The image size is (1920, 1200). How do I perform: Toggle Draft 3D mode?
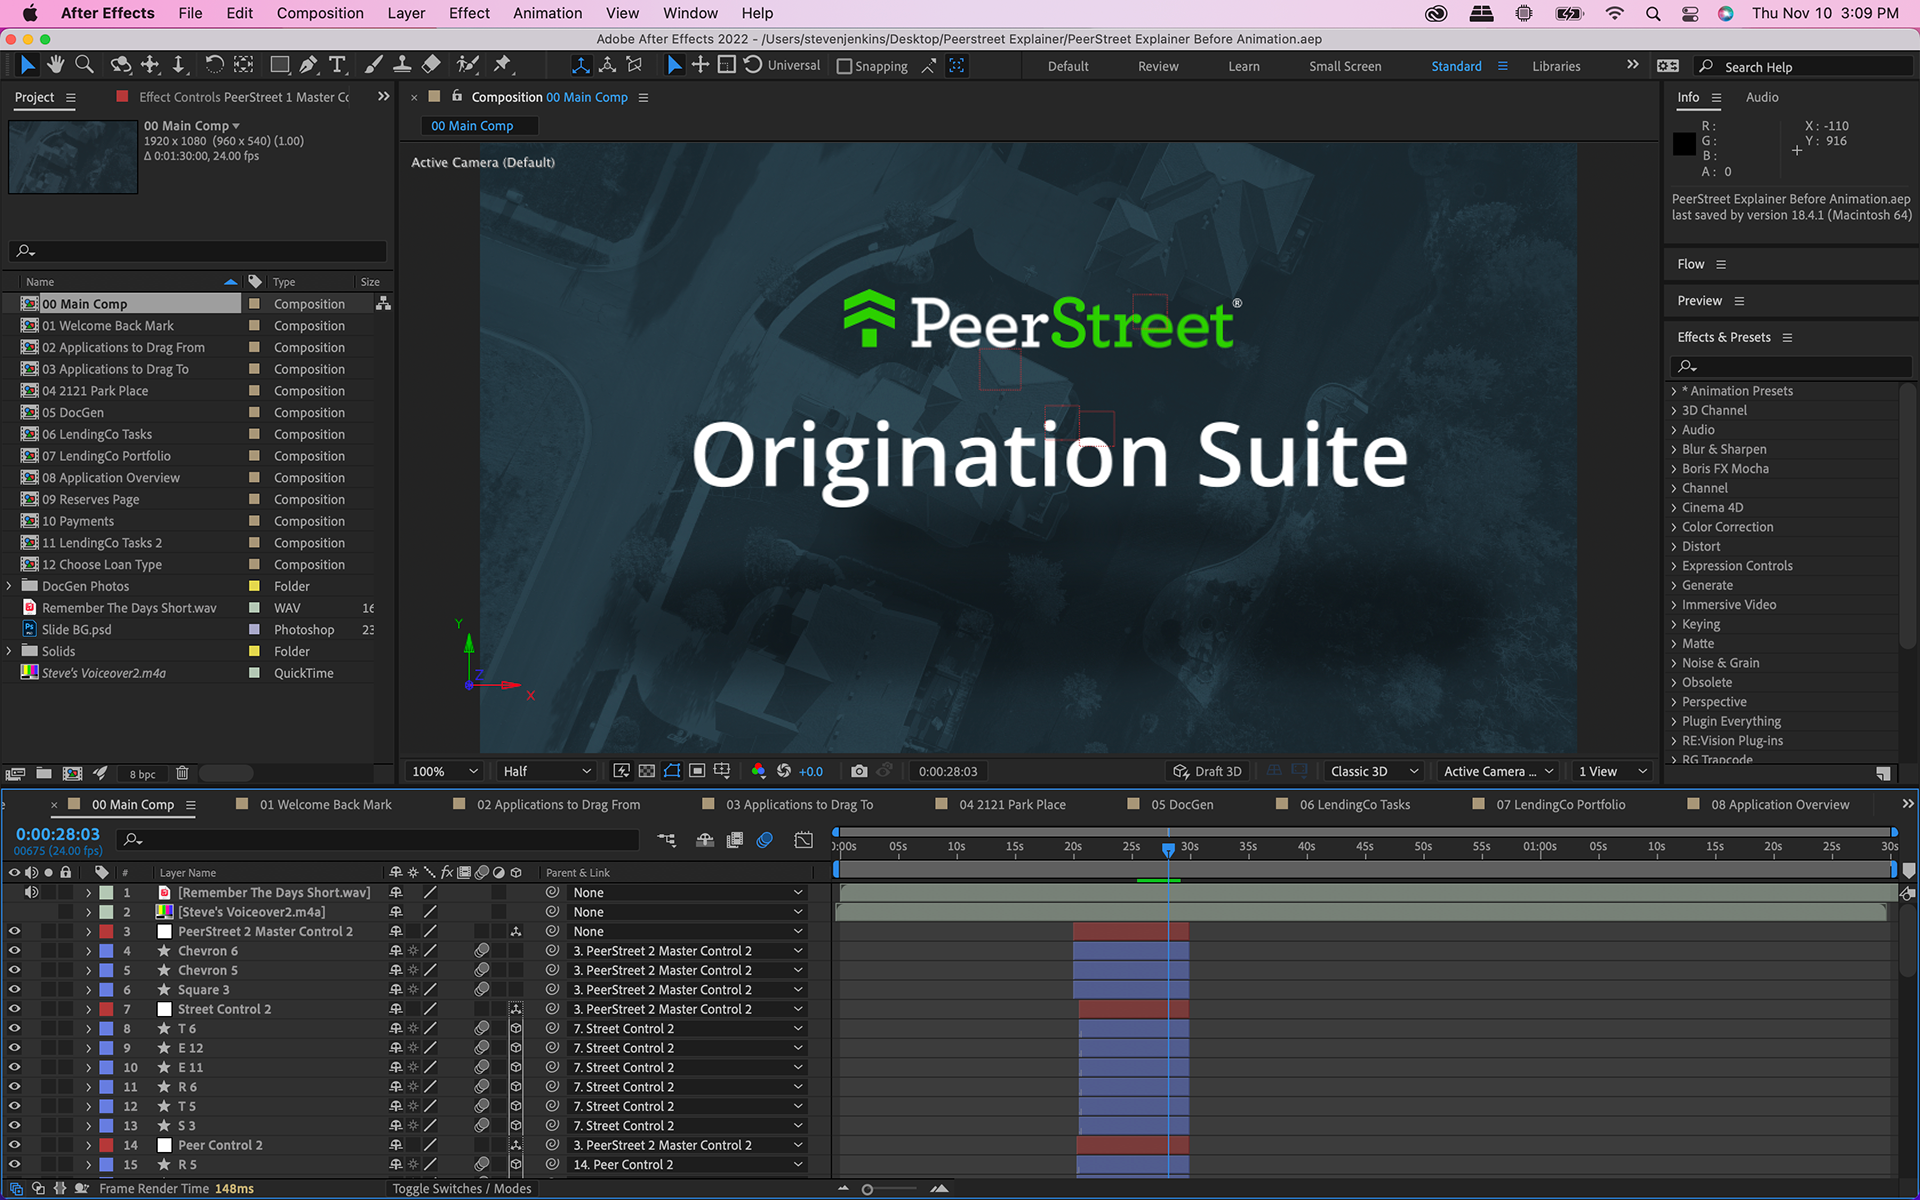(x=1208, y=771)
